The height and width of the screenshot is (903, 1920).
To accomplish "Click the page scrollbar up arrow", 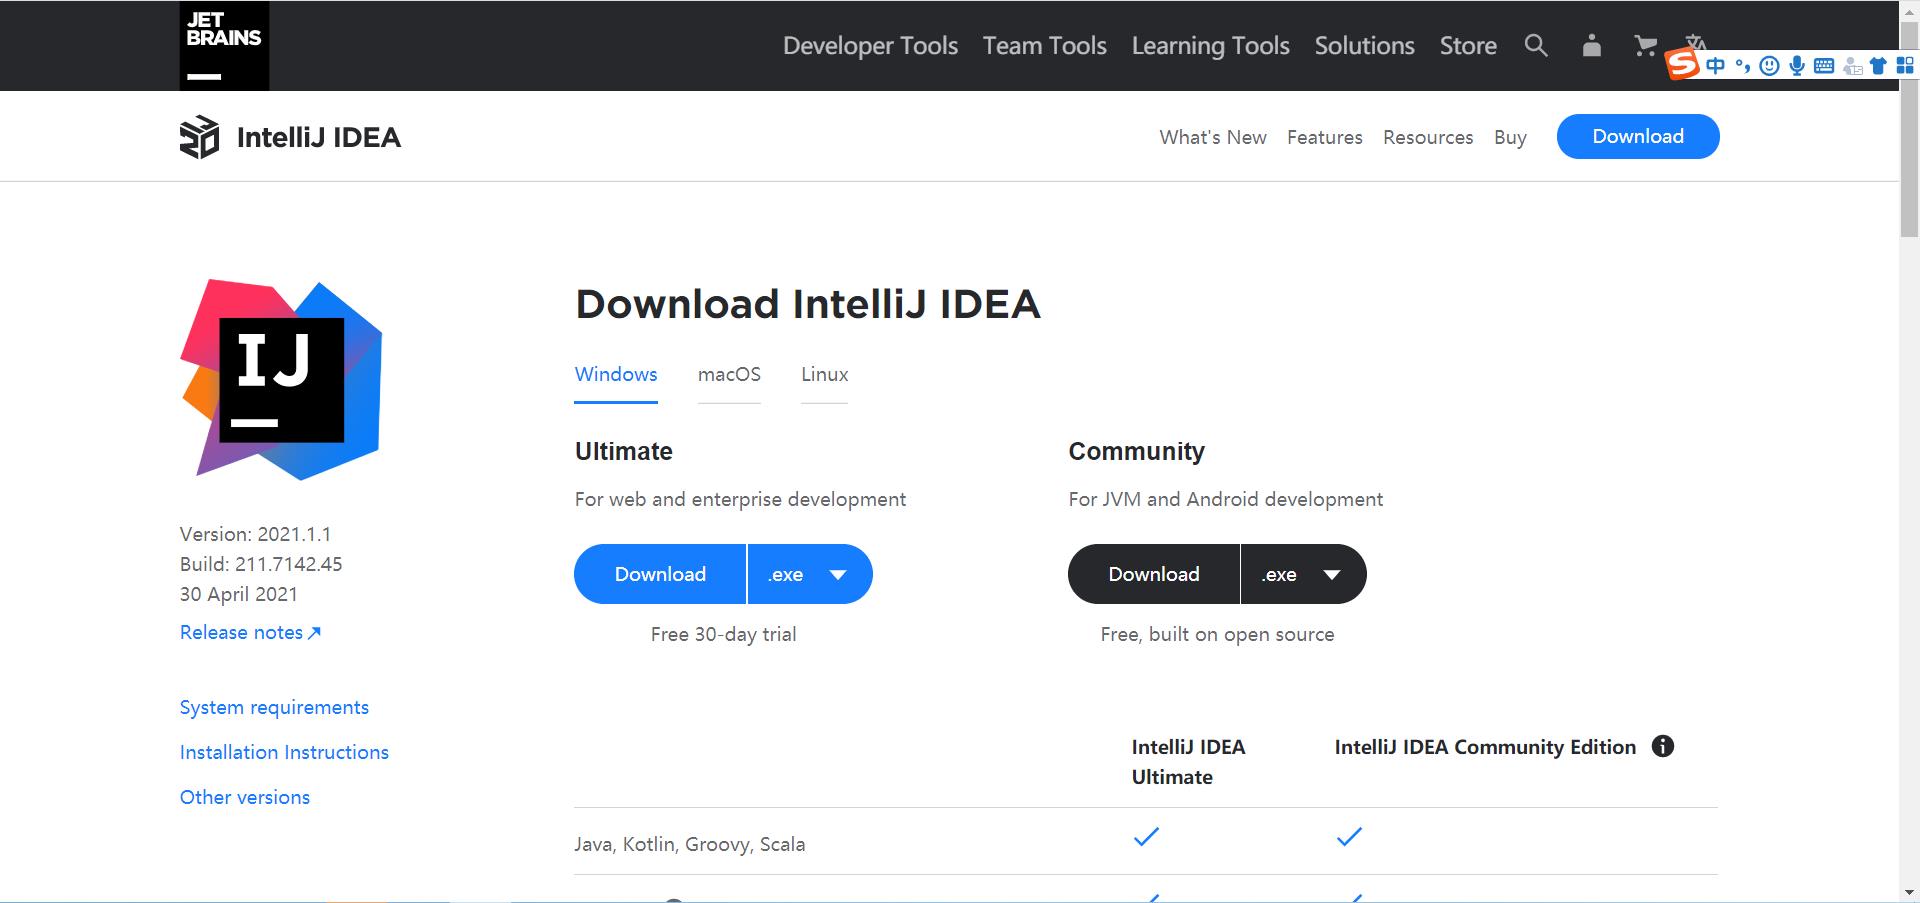I will tap(1909, 9).
